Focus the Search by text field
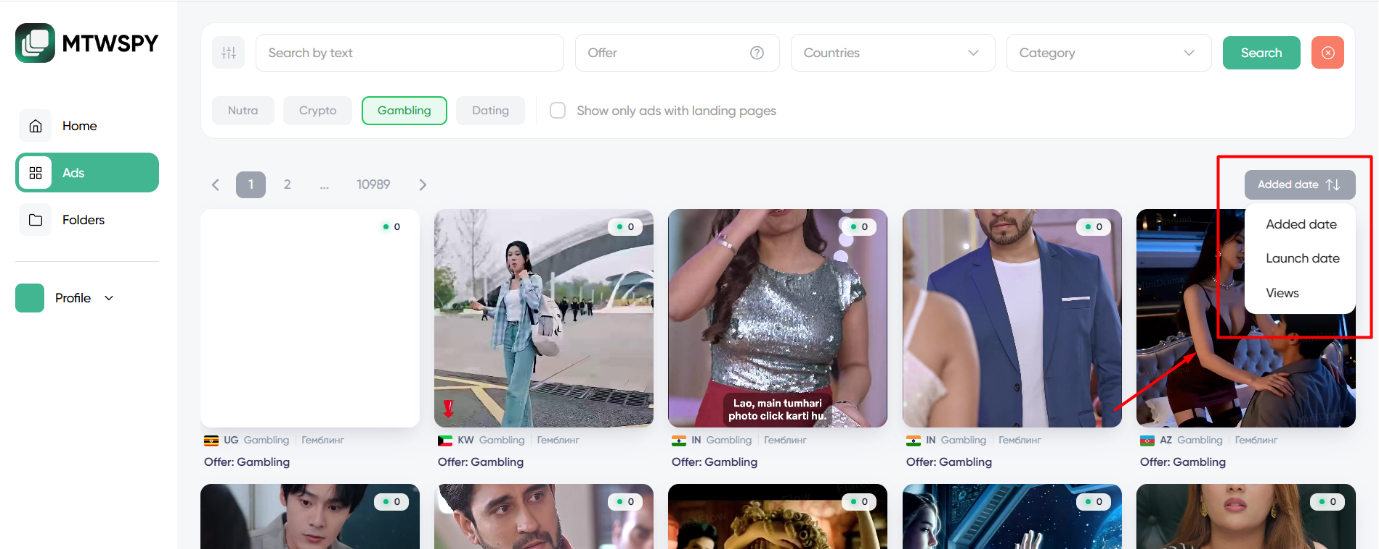This screenshot has height=549, width=1379. coord(409,53)
